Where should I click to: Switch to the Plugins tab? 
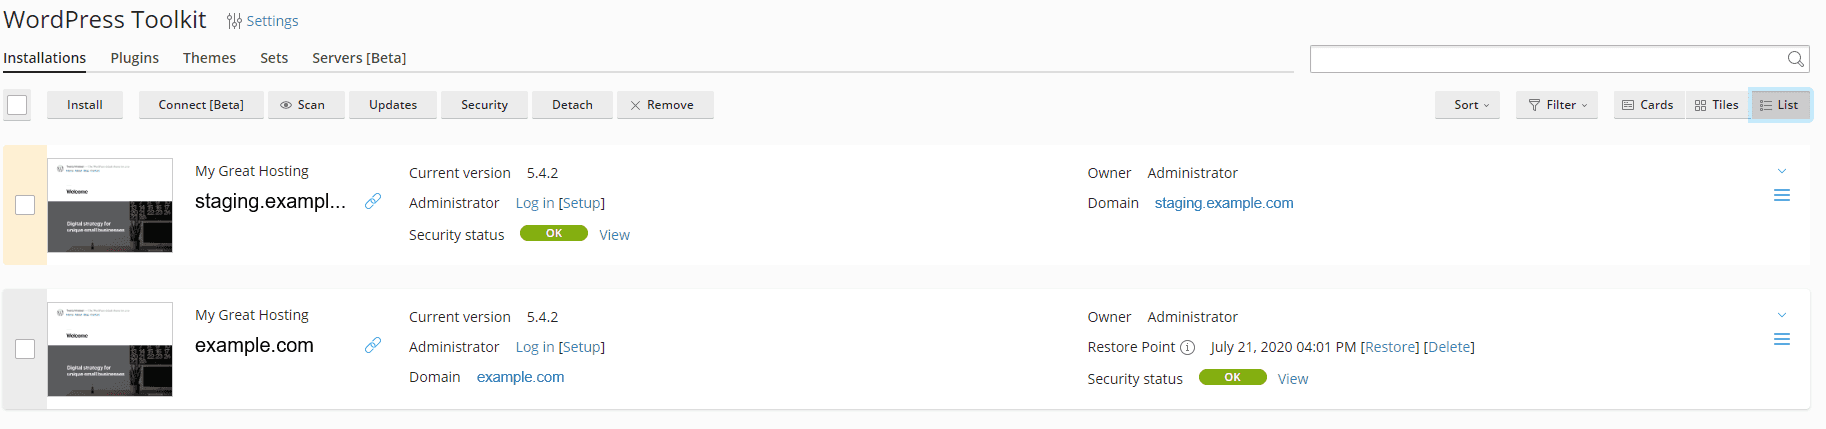134,58
